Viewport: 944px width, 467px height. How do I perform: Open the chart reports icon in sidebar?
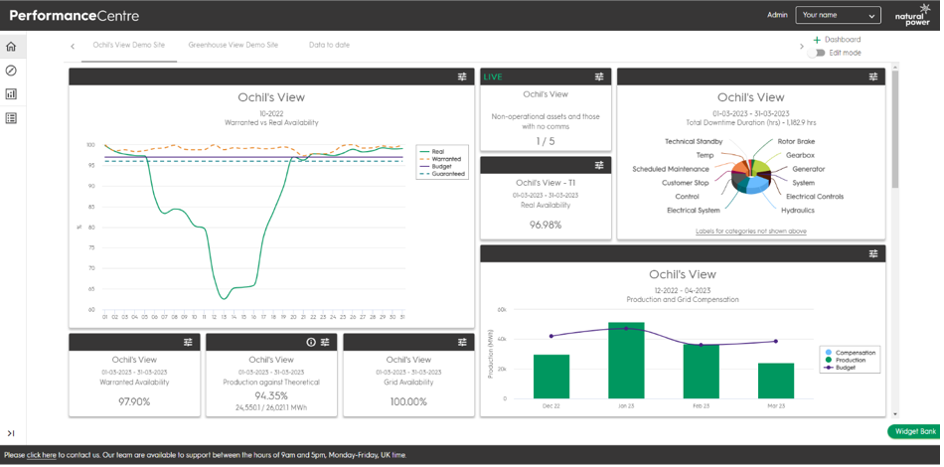11,94
